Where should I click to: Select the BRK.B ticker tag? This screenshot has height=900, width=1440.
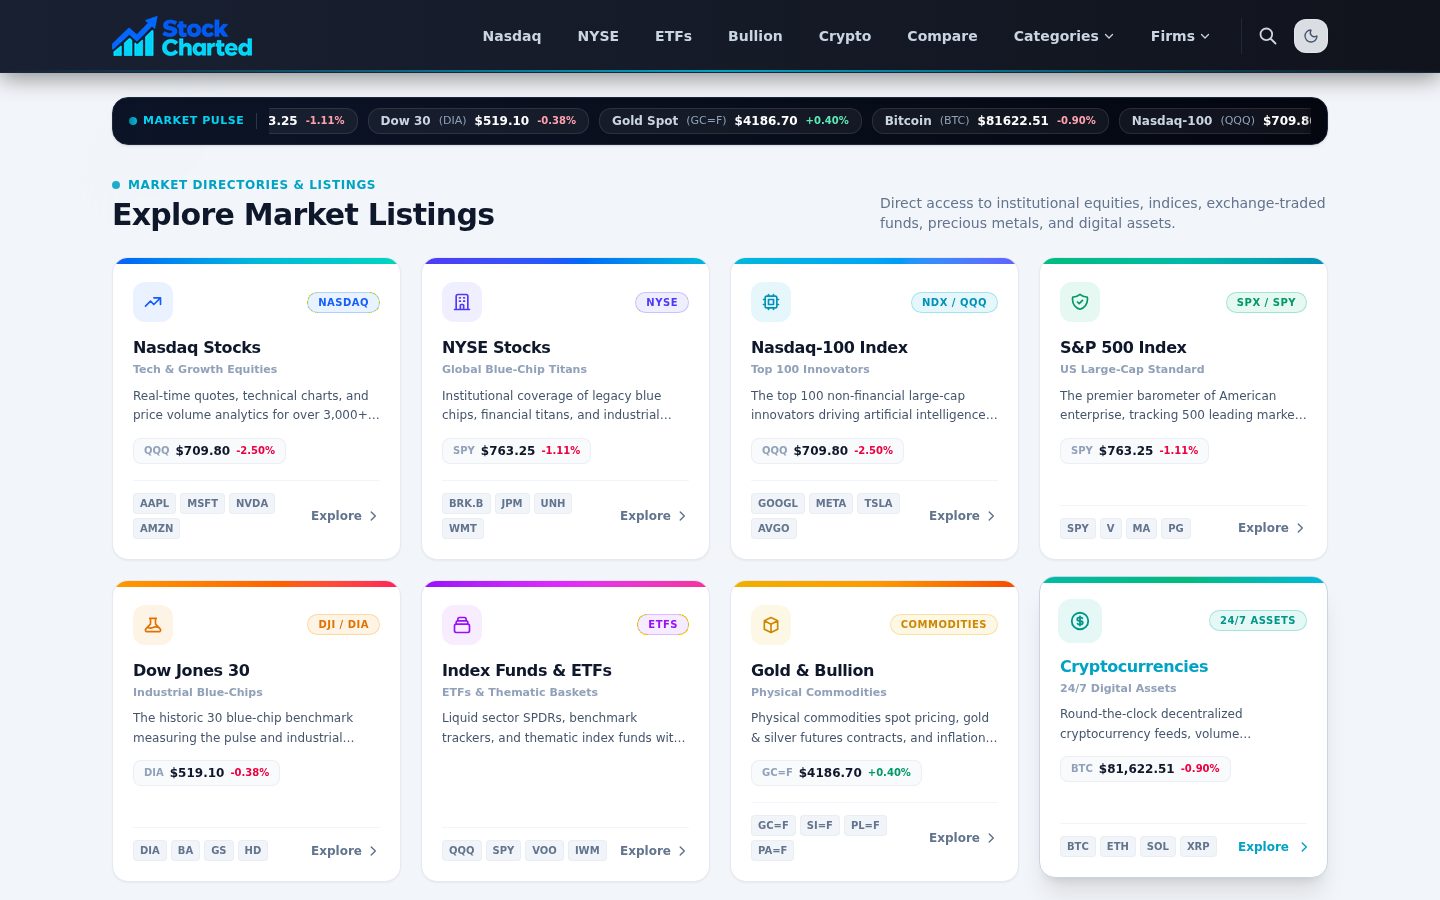point(466,504)
